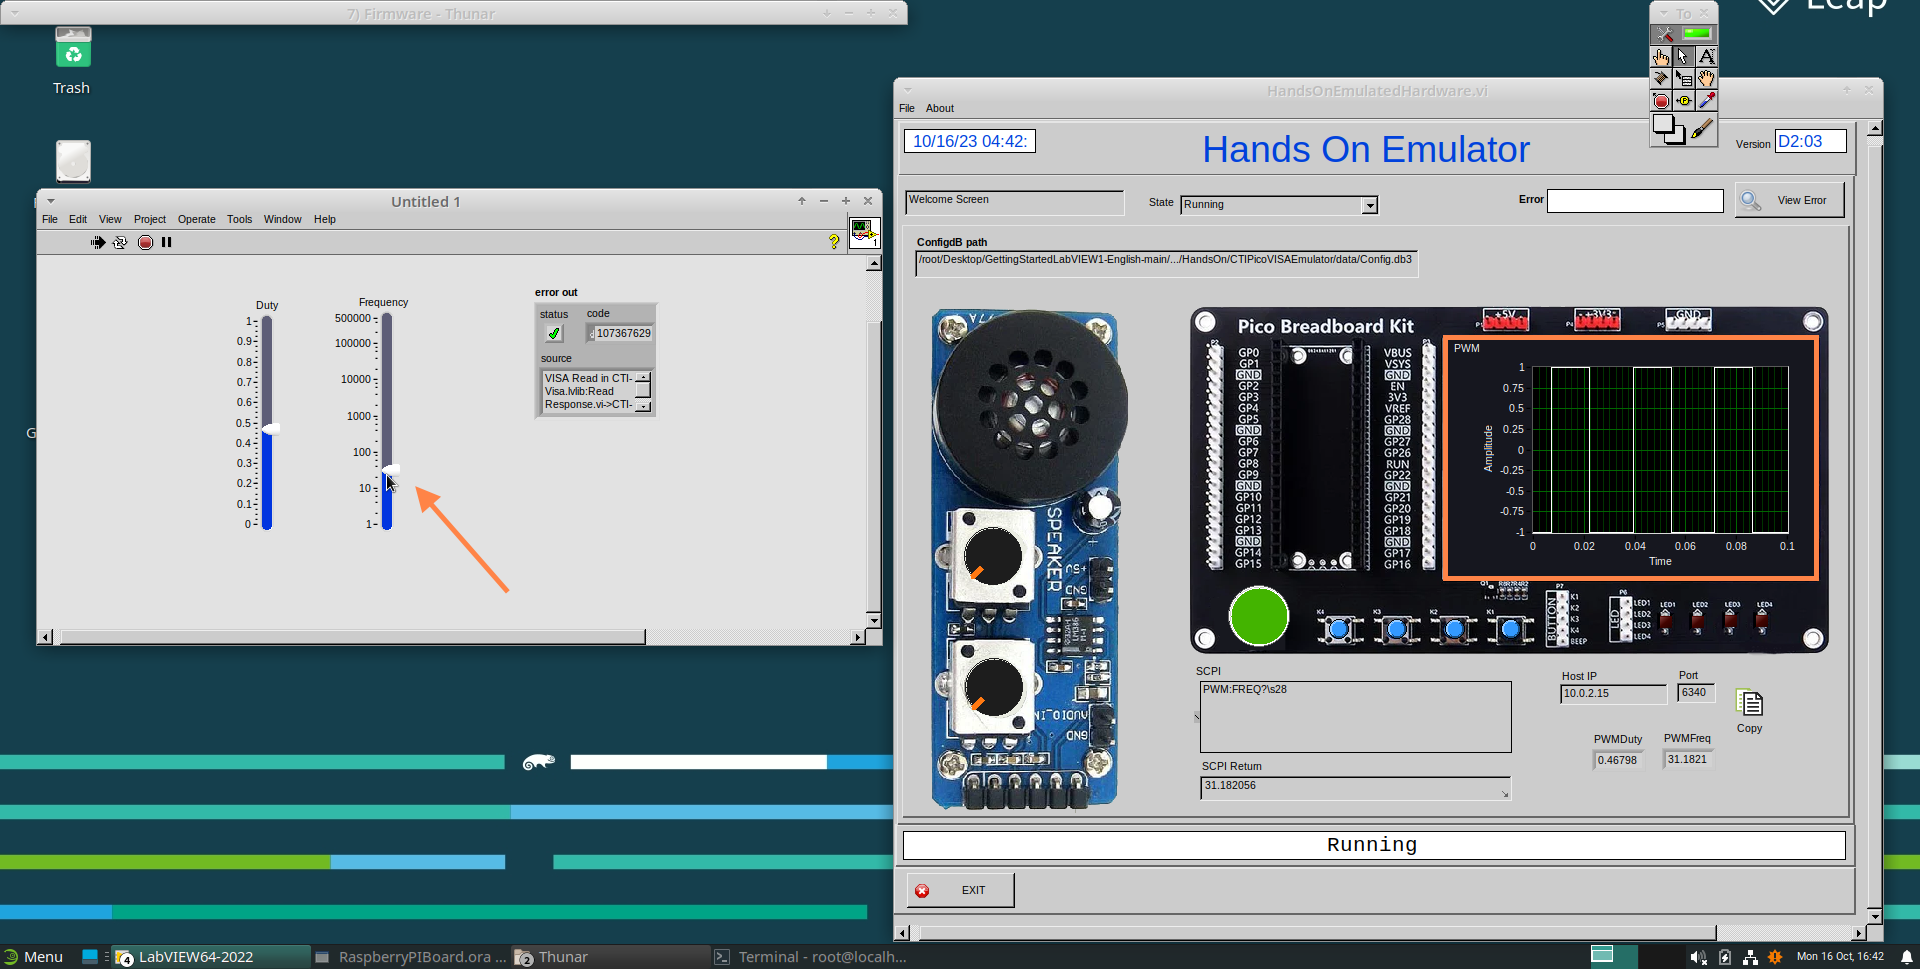Click the SCPI text box with PWM:FREQ?
The height and width of the screenshot is (969, 1920).
1355,717
